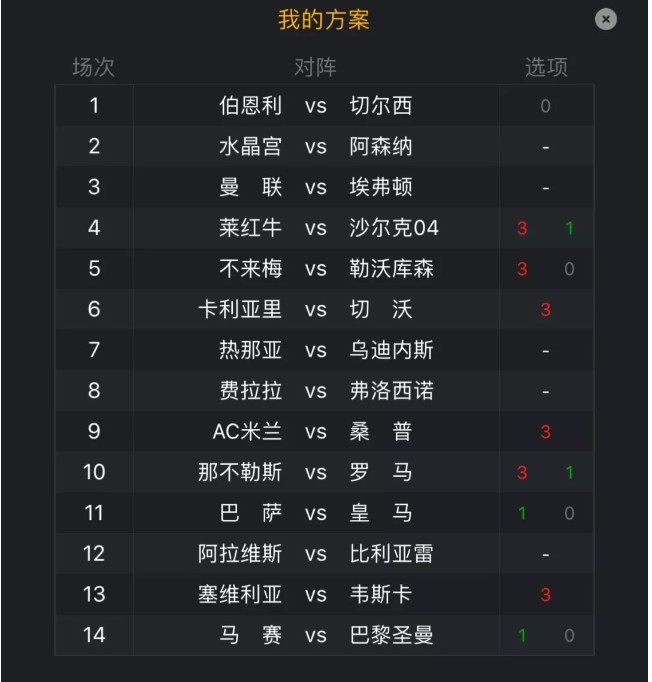Click the 3 option for 塞维利亚 match
The height and width of the screenshot is (682, 652).
545,595
